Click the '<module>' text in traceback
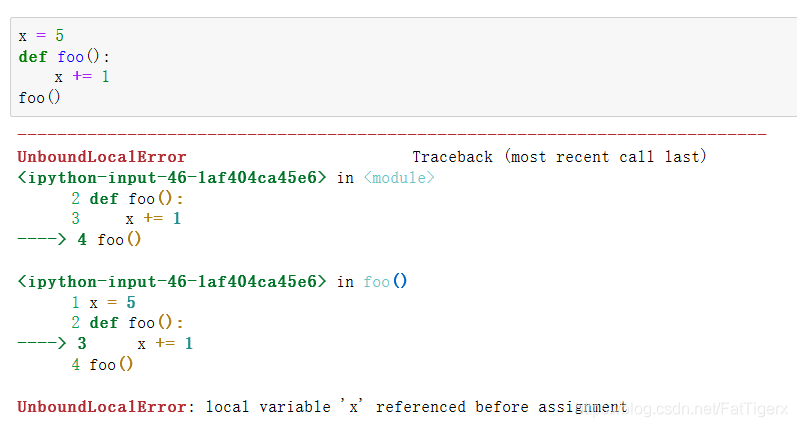The height and width of the screenshot is (427, 797). [399, 177]
